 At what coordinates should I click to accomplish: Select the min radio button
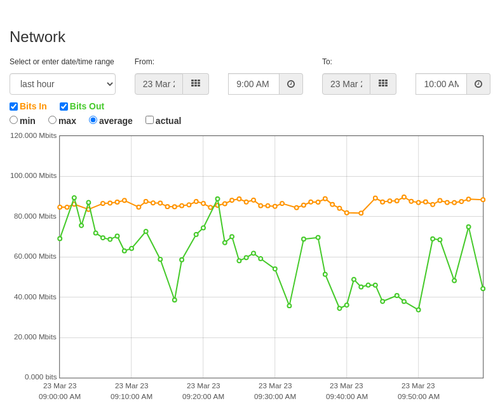click(x=13, y=120)
